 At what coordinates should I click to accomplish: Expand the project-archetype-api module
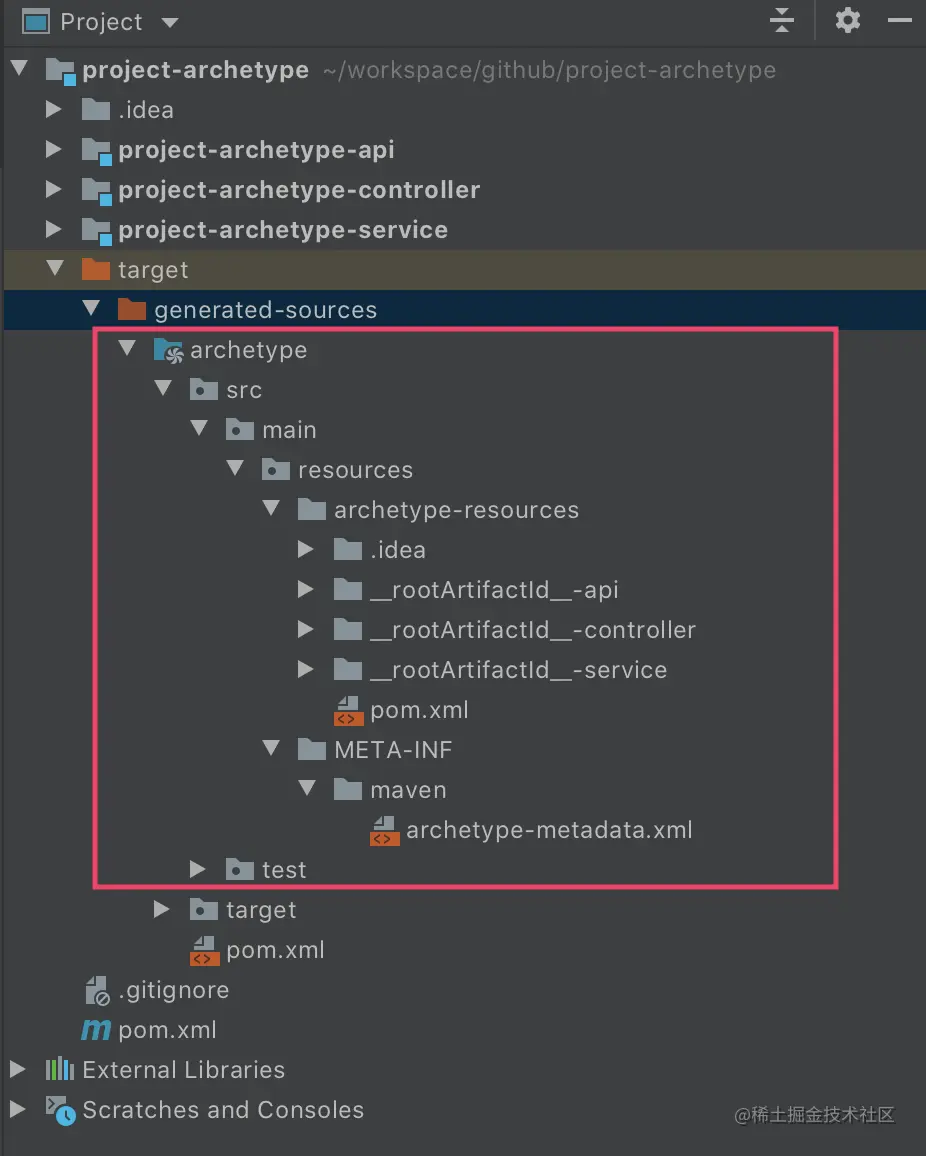point(54,150)
